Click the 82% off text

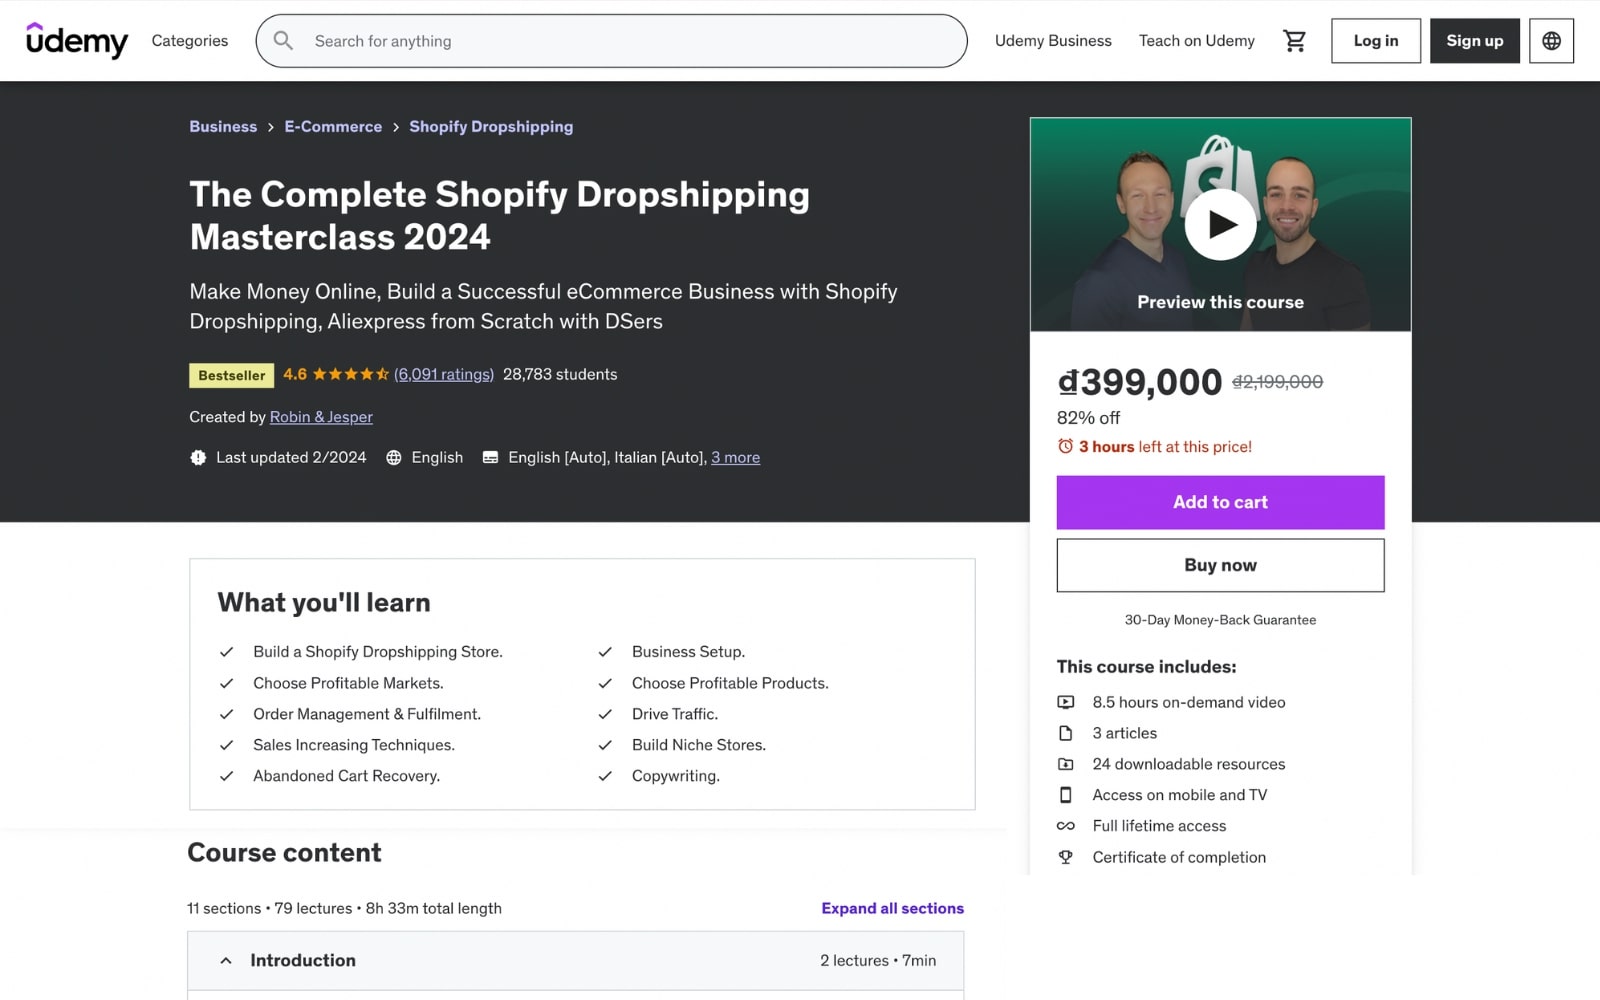(x=1088, y=418)
